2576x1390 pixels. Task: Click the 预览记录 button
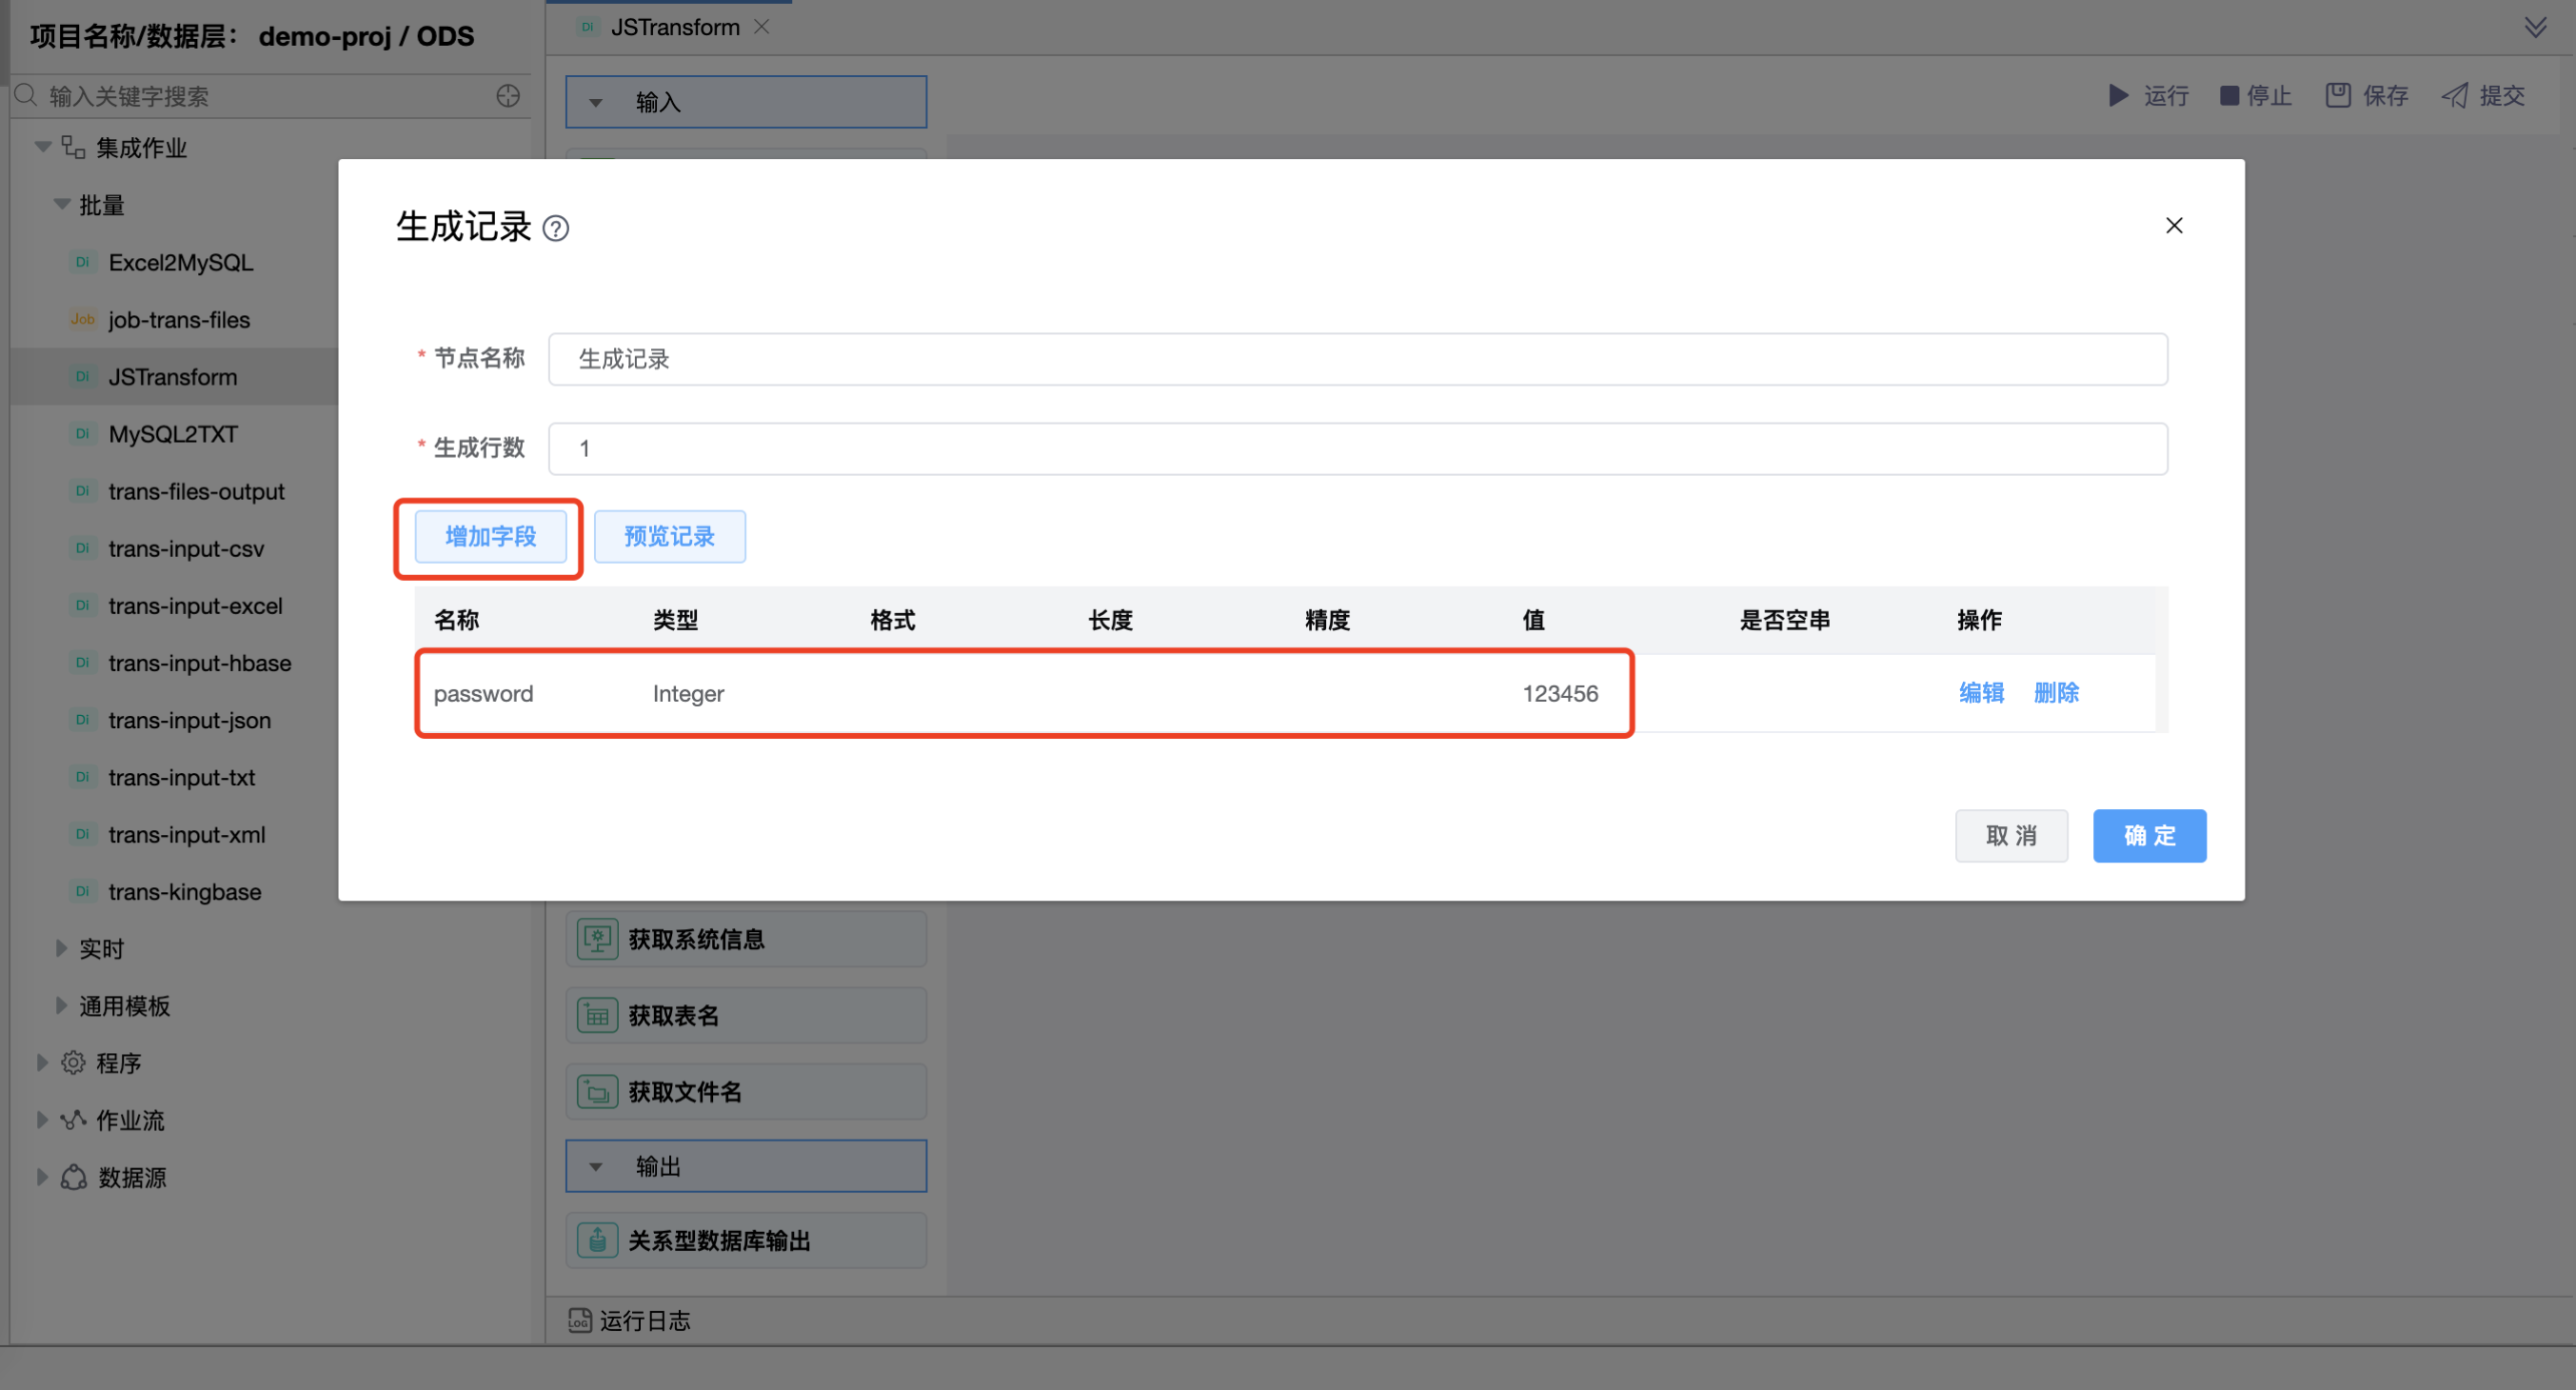pyautogui.click(x=669, y=537)
